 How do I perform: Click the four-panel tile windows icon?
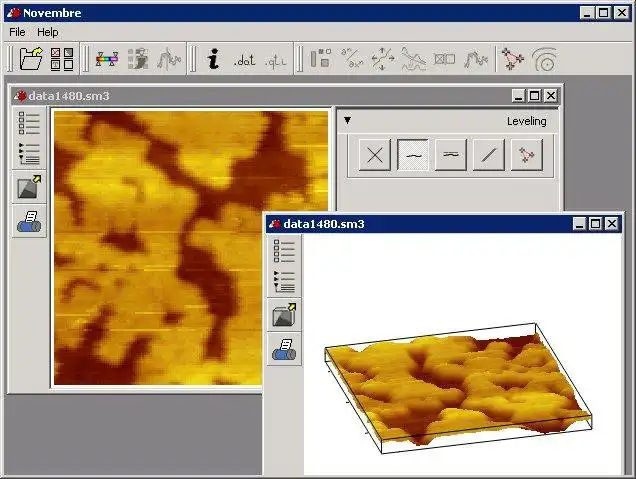(x=62, y=59)
